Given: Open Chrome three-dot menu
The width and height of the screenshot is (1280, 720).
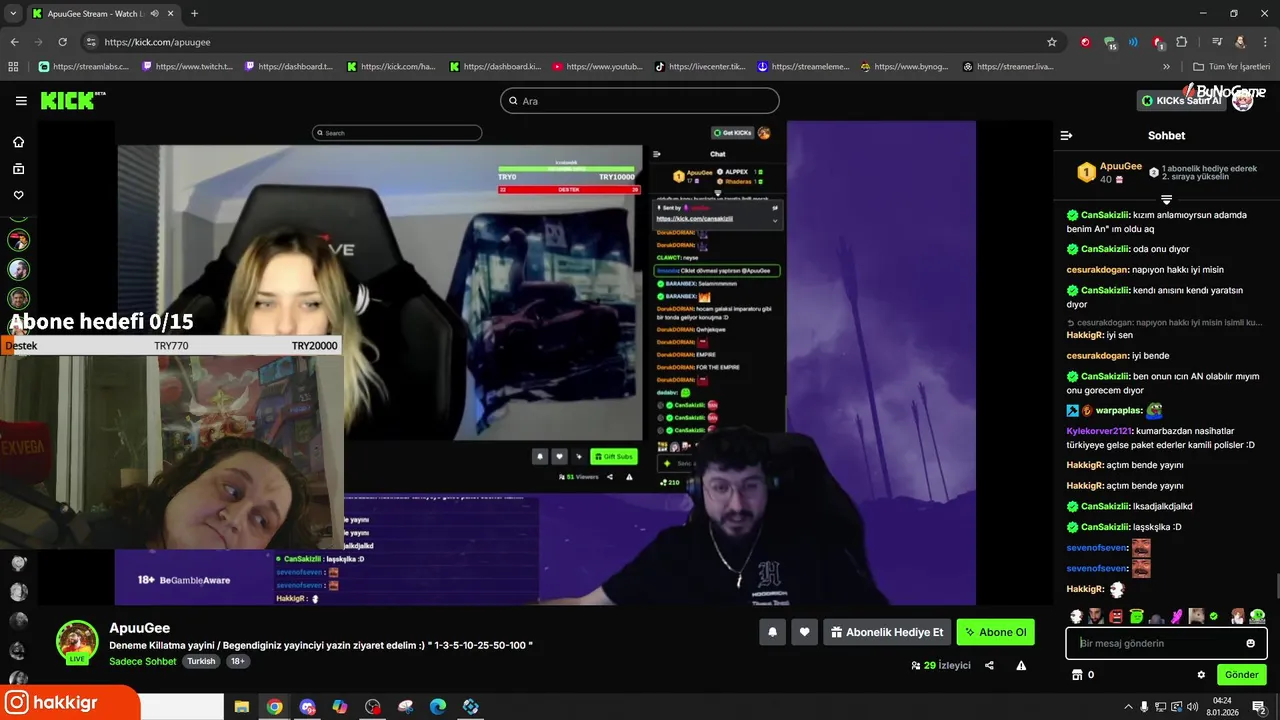Looking at the screenshot, I should (x=1264, y=42).
